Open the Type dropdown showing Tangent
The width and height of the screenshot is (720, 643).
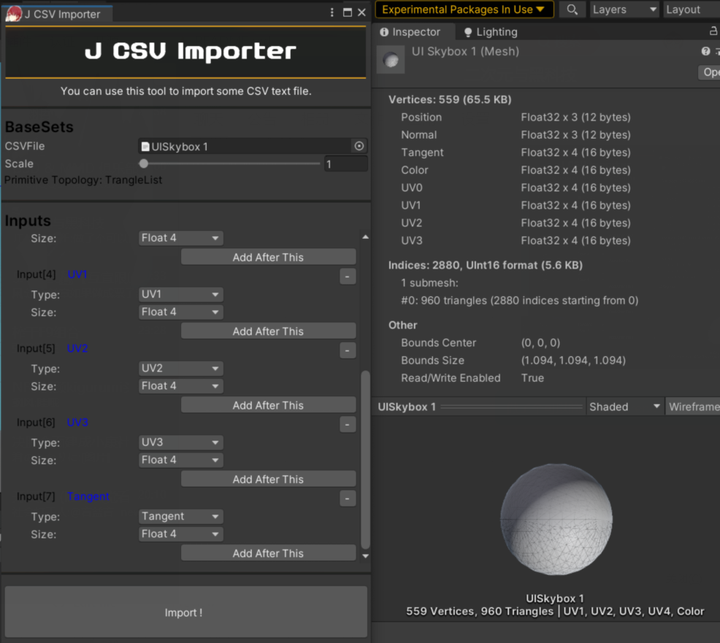[181, 516]
